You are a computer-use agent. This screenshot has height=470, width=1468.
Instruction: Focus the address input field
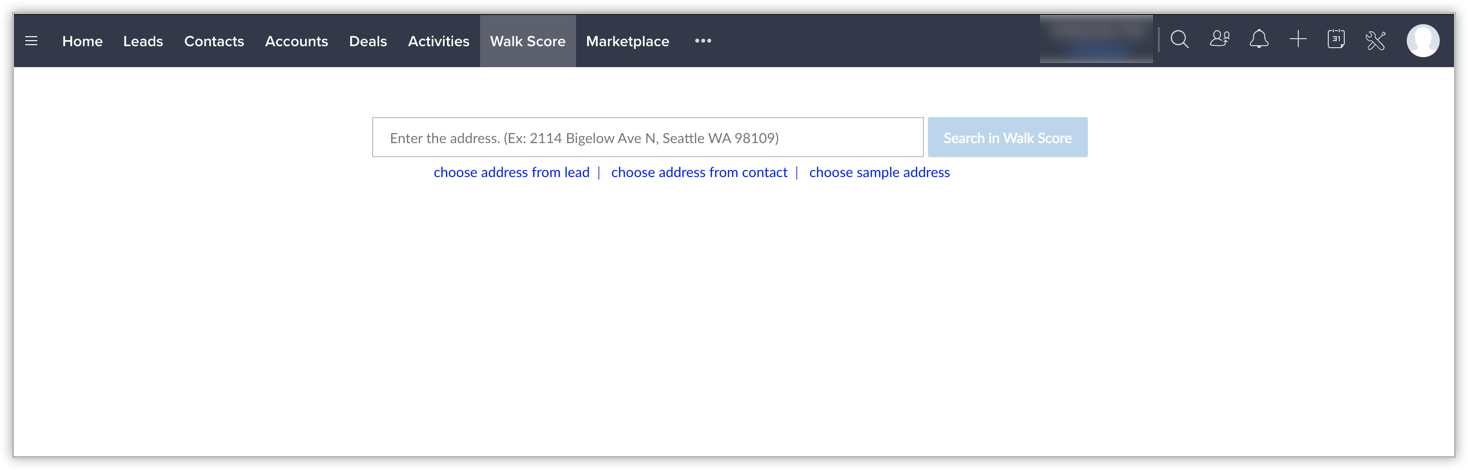tap(647, 138)
